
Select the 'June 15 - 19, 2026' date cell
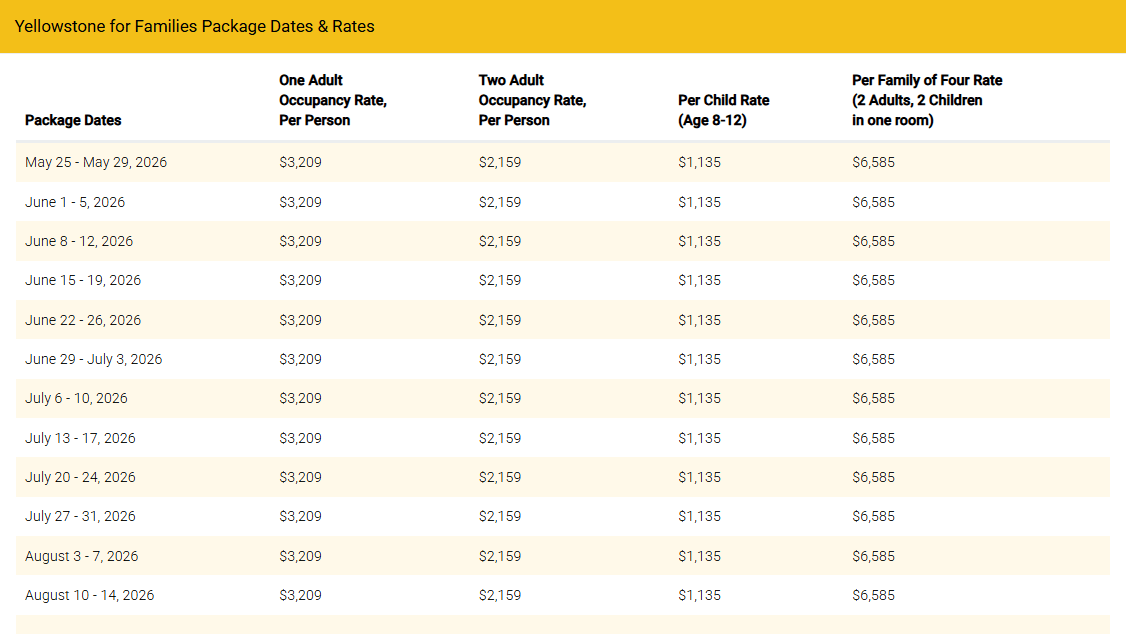click(83, 280)
